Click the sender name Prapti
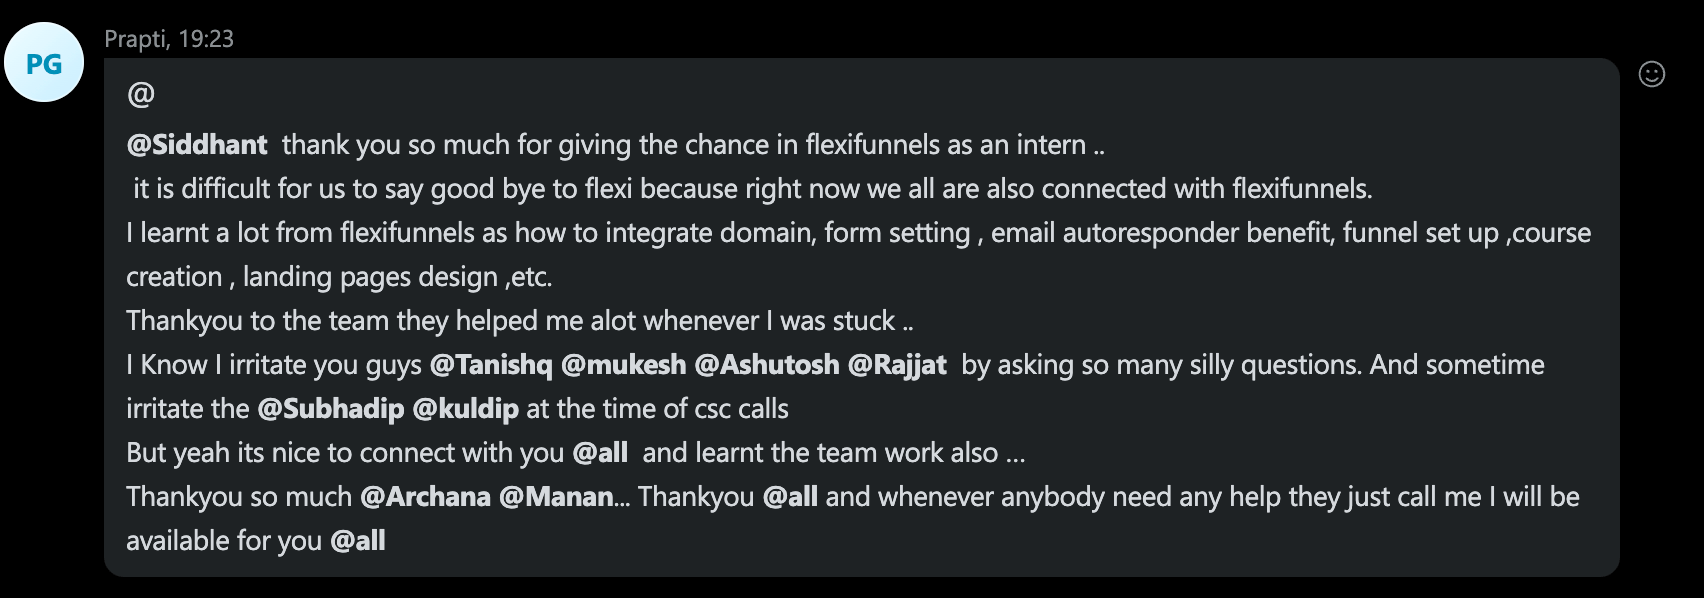This screenshot has height=598, width=1704. 136,39
